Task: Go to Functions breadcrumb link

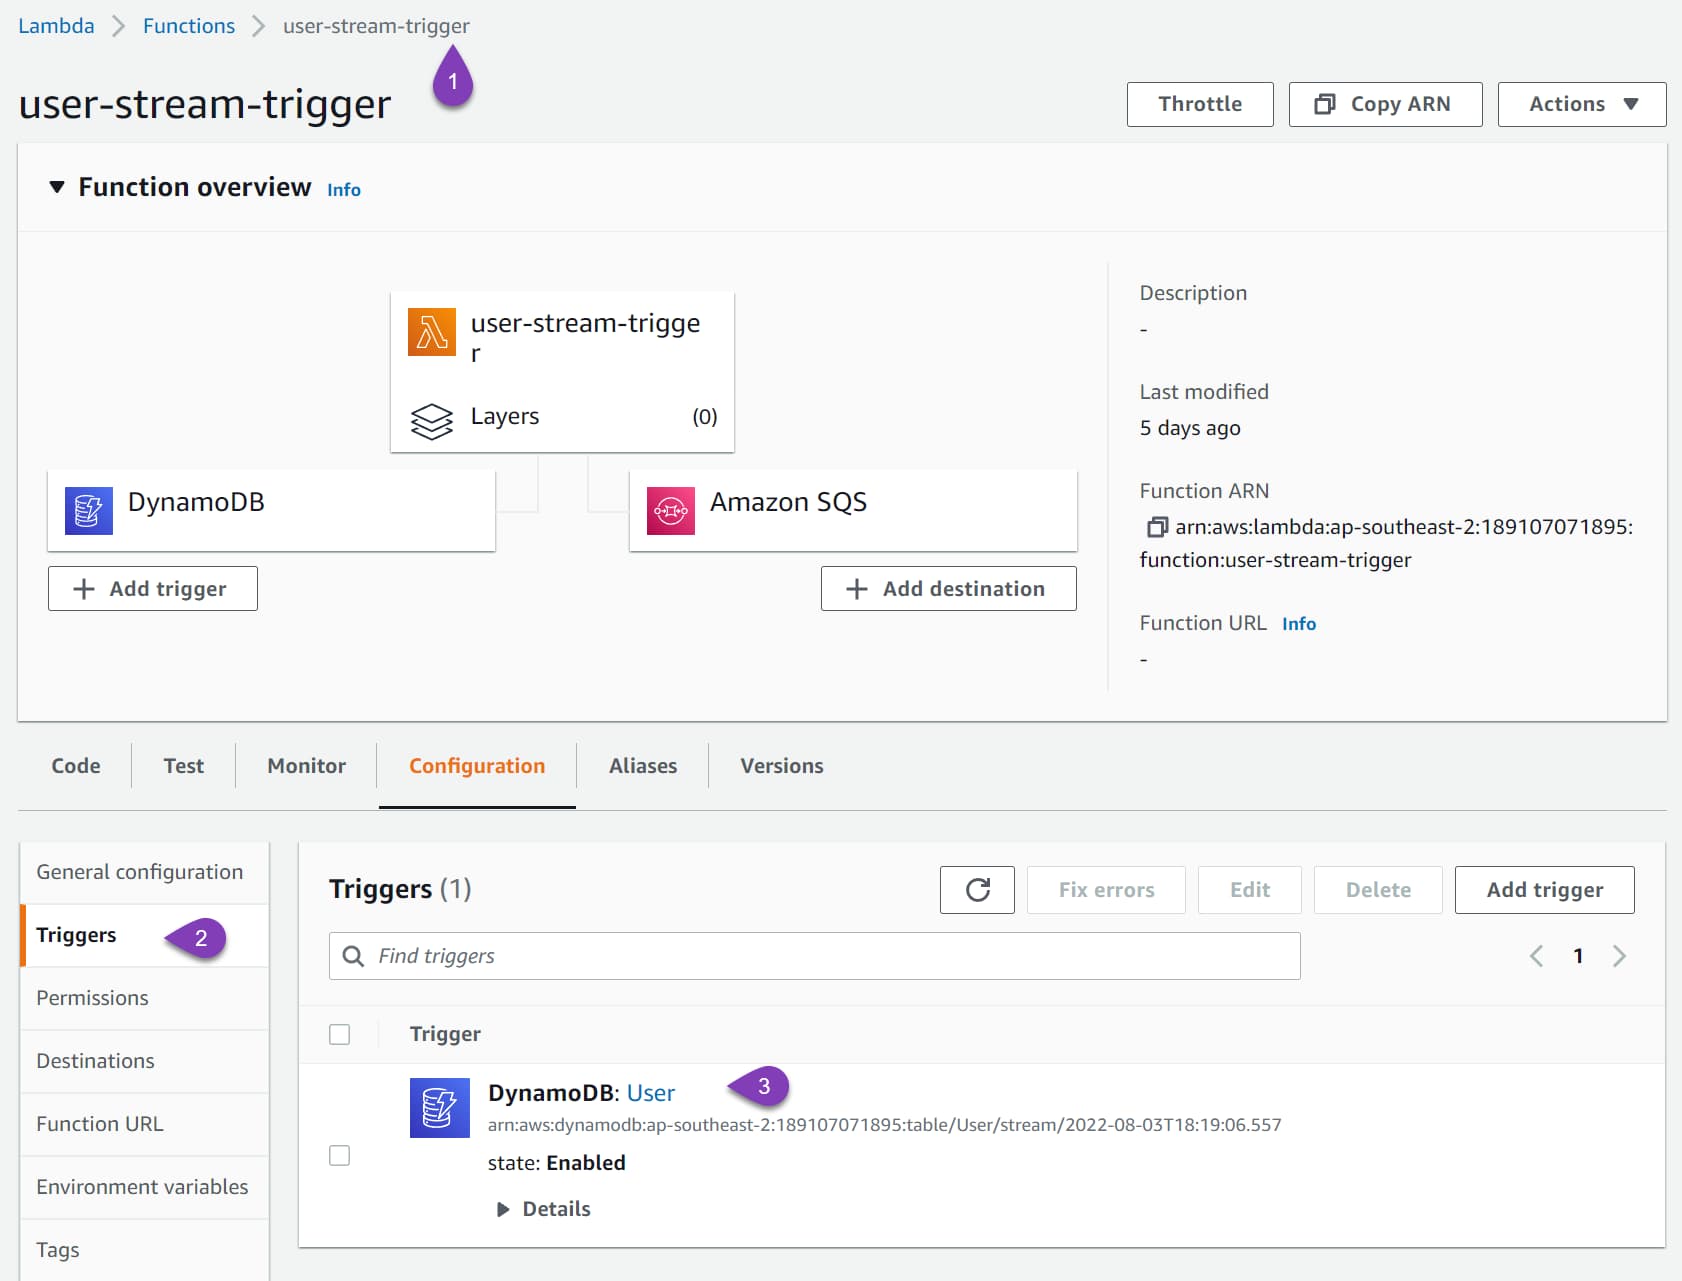Action: point(189,26)
